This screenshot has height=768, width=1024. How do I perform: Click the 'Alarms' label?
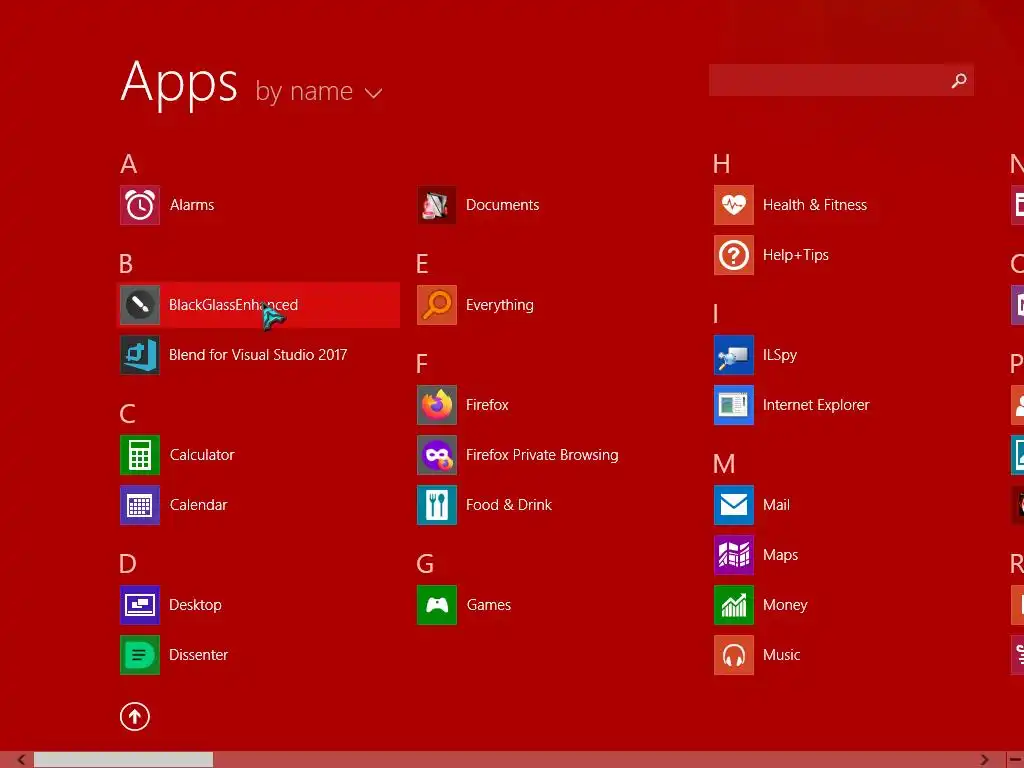pos(192,205)
